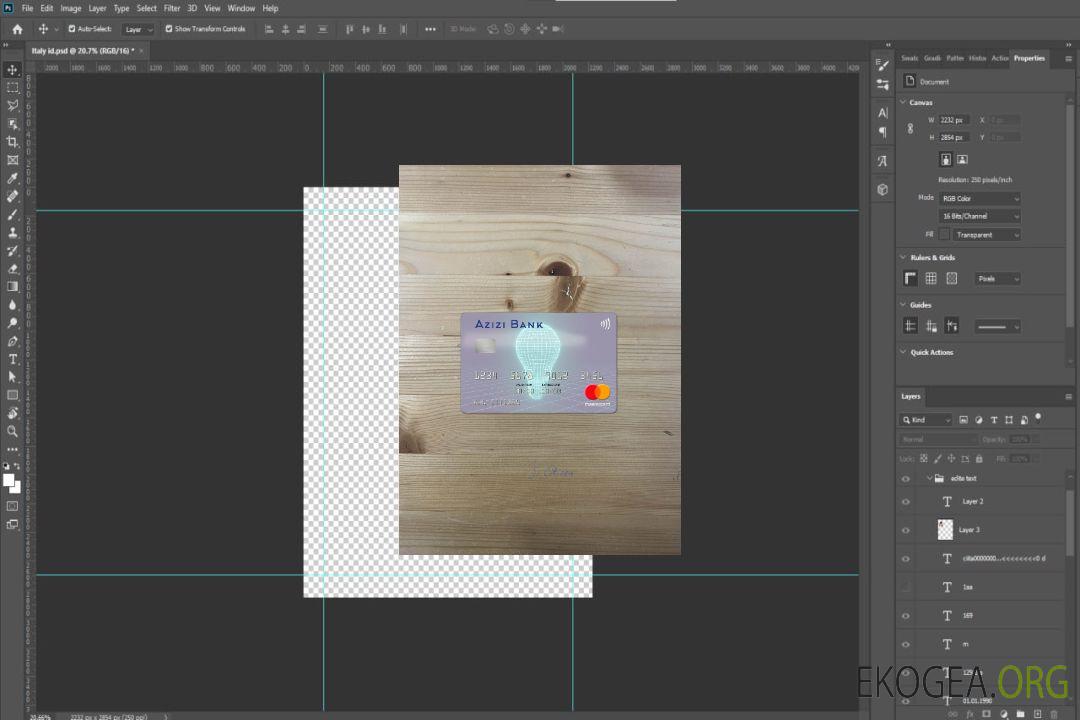Open the RGB Color mode dropdown
The height and width of the screenshot is (720, 1080).
click(980, 199)
